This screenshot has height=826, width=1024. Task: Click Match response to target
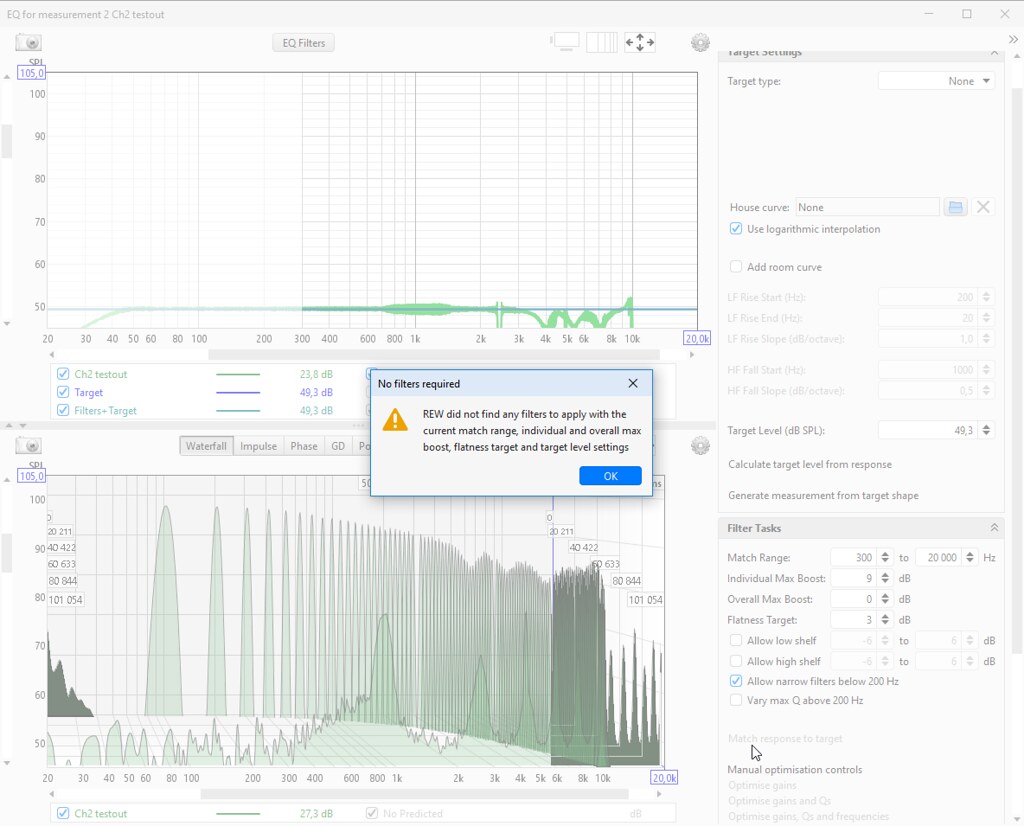785,739
